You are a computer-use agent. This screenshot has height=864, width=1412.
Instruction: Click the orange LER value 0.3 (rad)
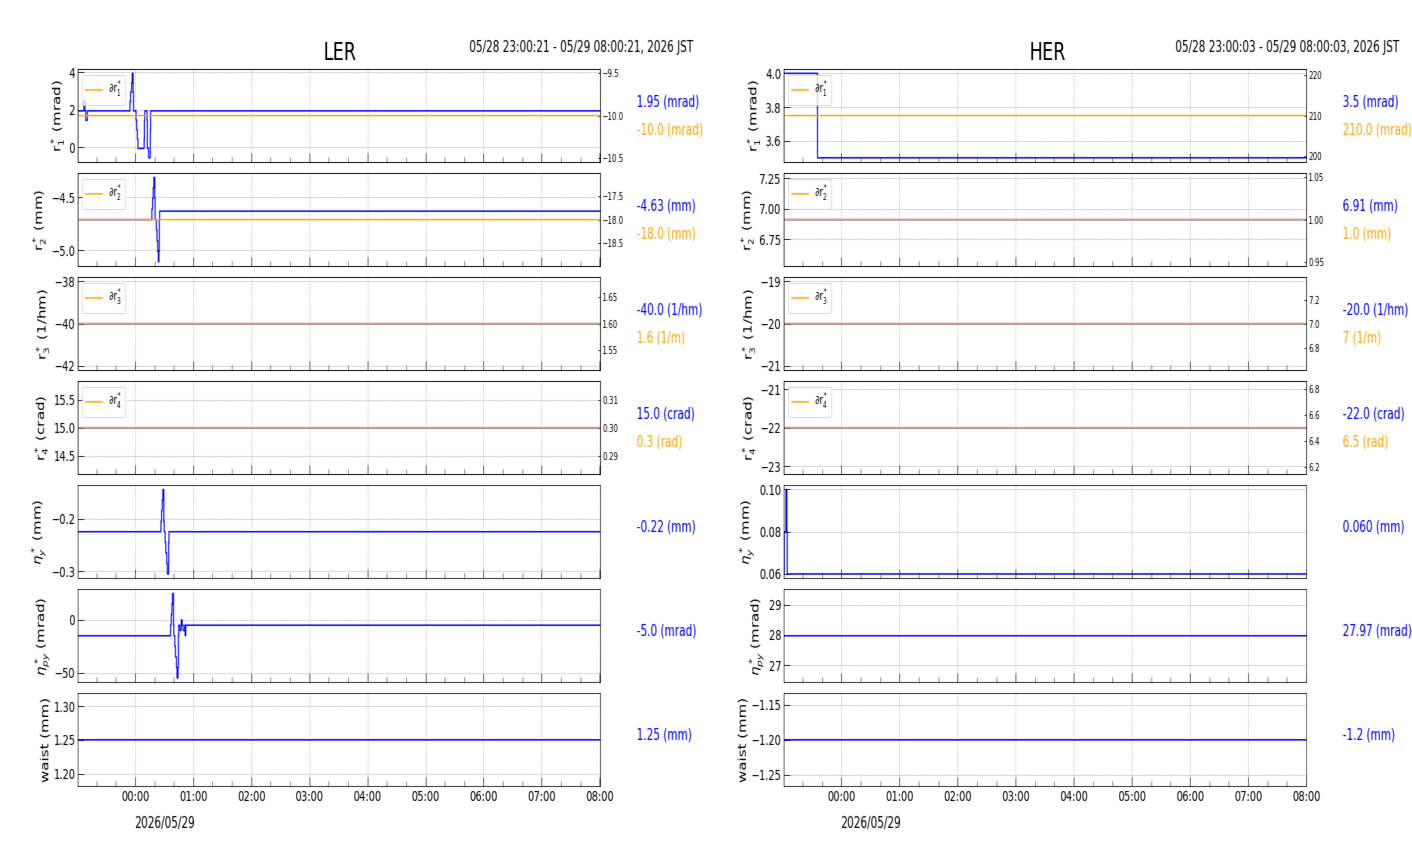(x=660, y=442)
